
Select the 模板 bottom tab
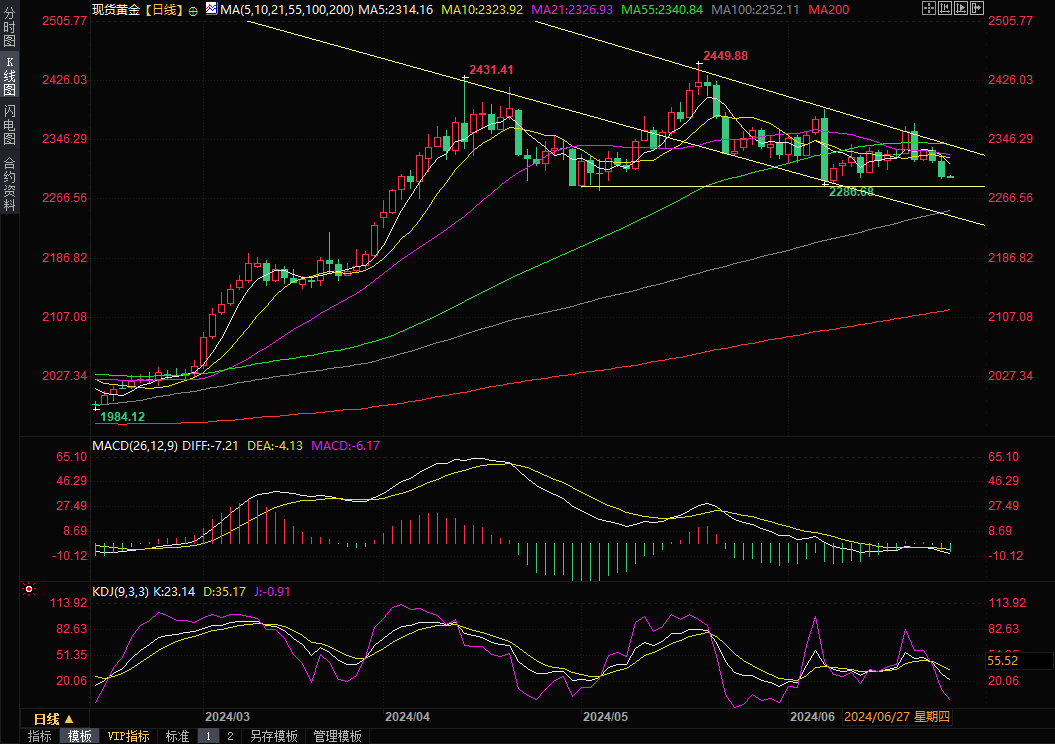coord(80,736)
